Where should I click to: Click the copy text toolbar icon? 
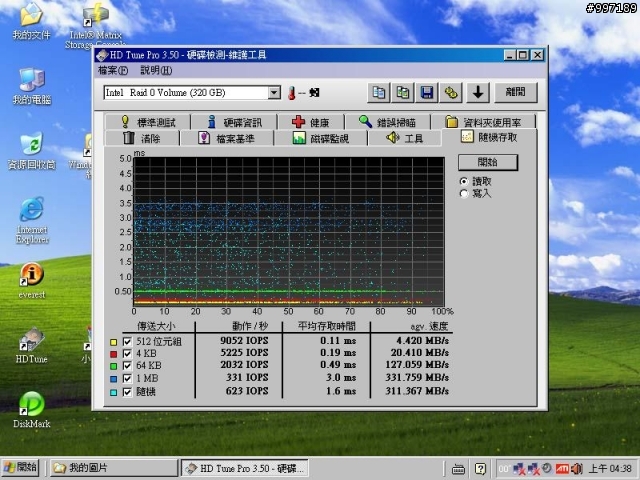(x=378, y=93)
